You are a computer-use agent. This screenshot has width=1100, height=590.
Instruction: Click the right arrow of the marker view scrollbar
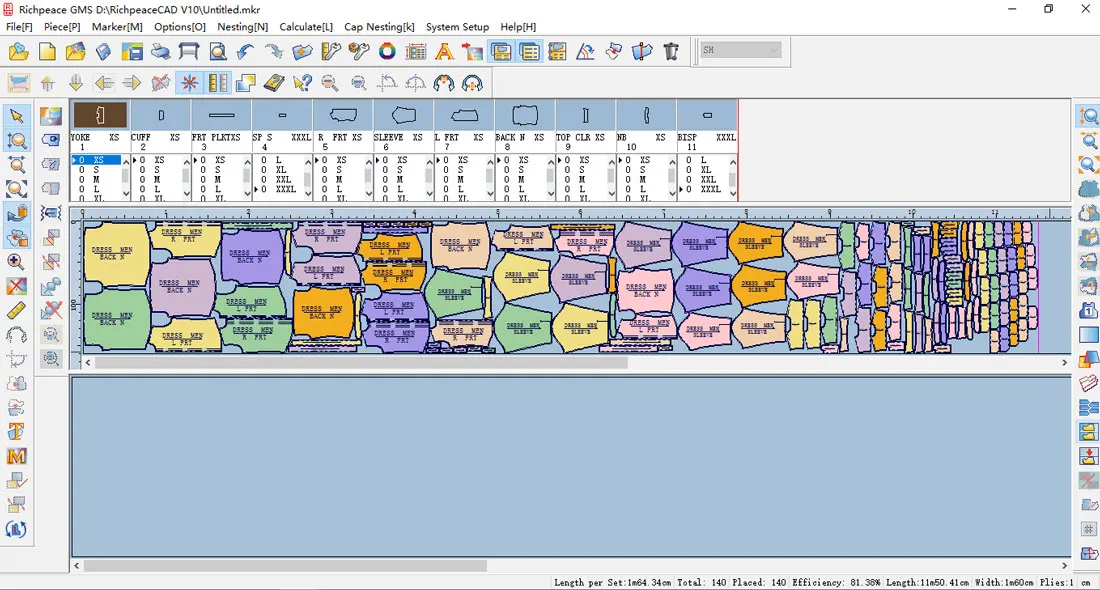click(1063, 363)
